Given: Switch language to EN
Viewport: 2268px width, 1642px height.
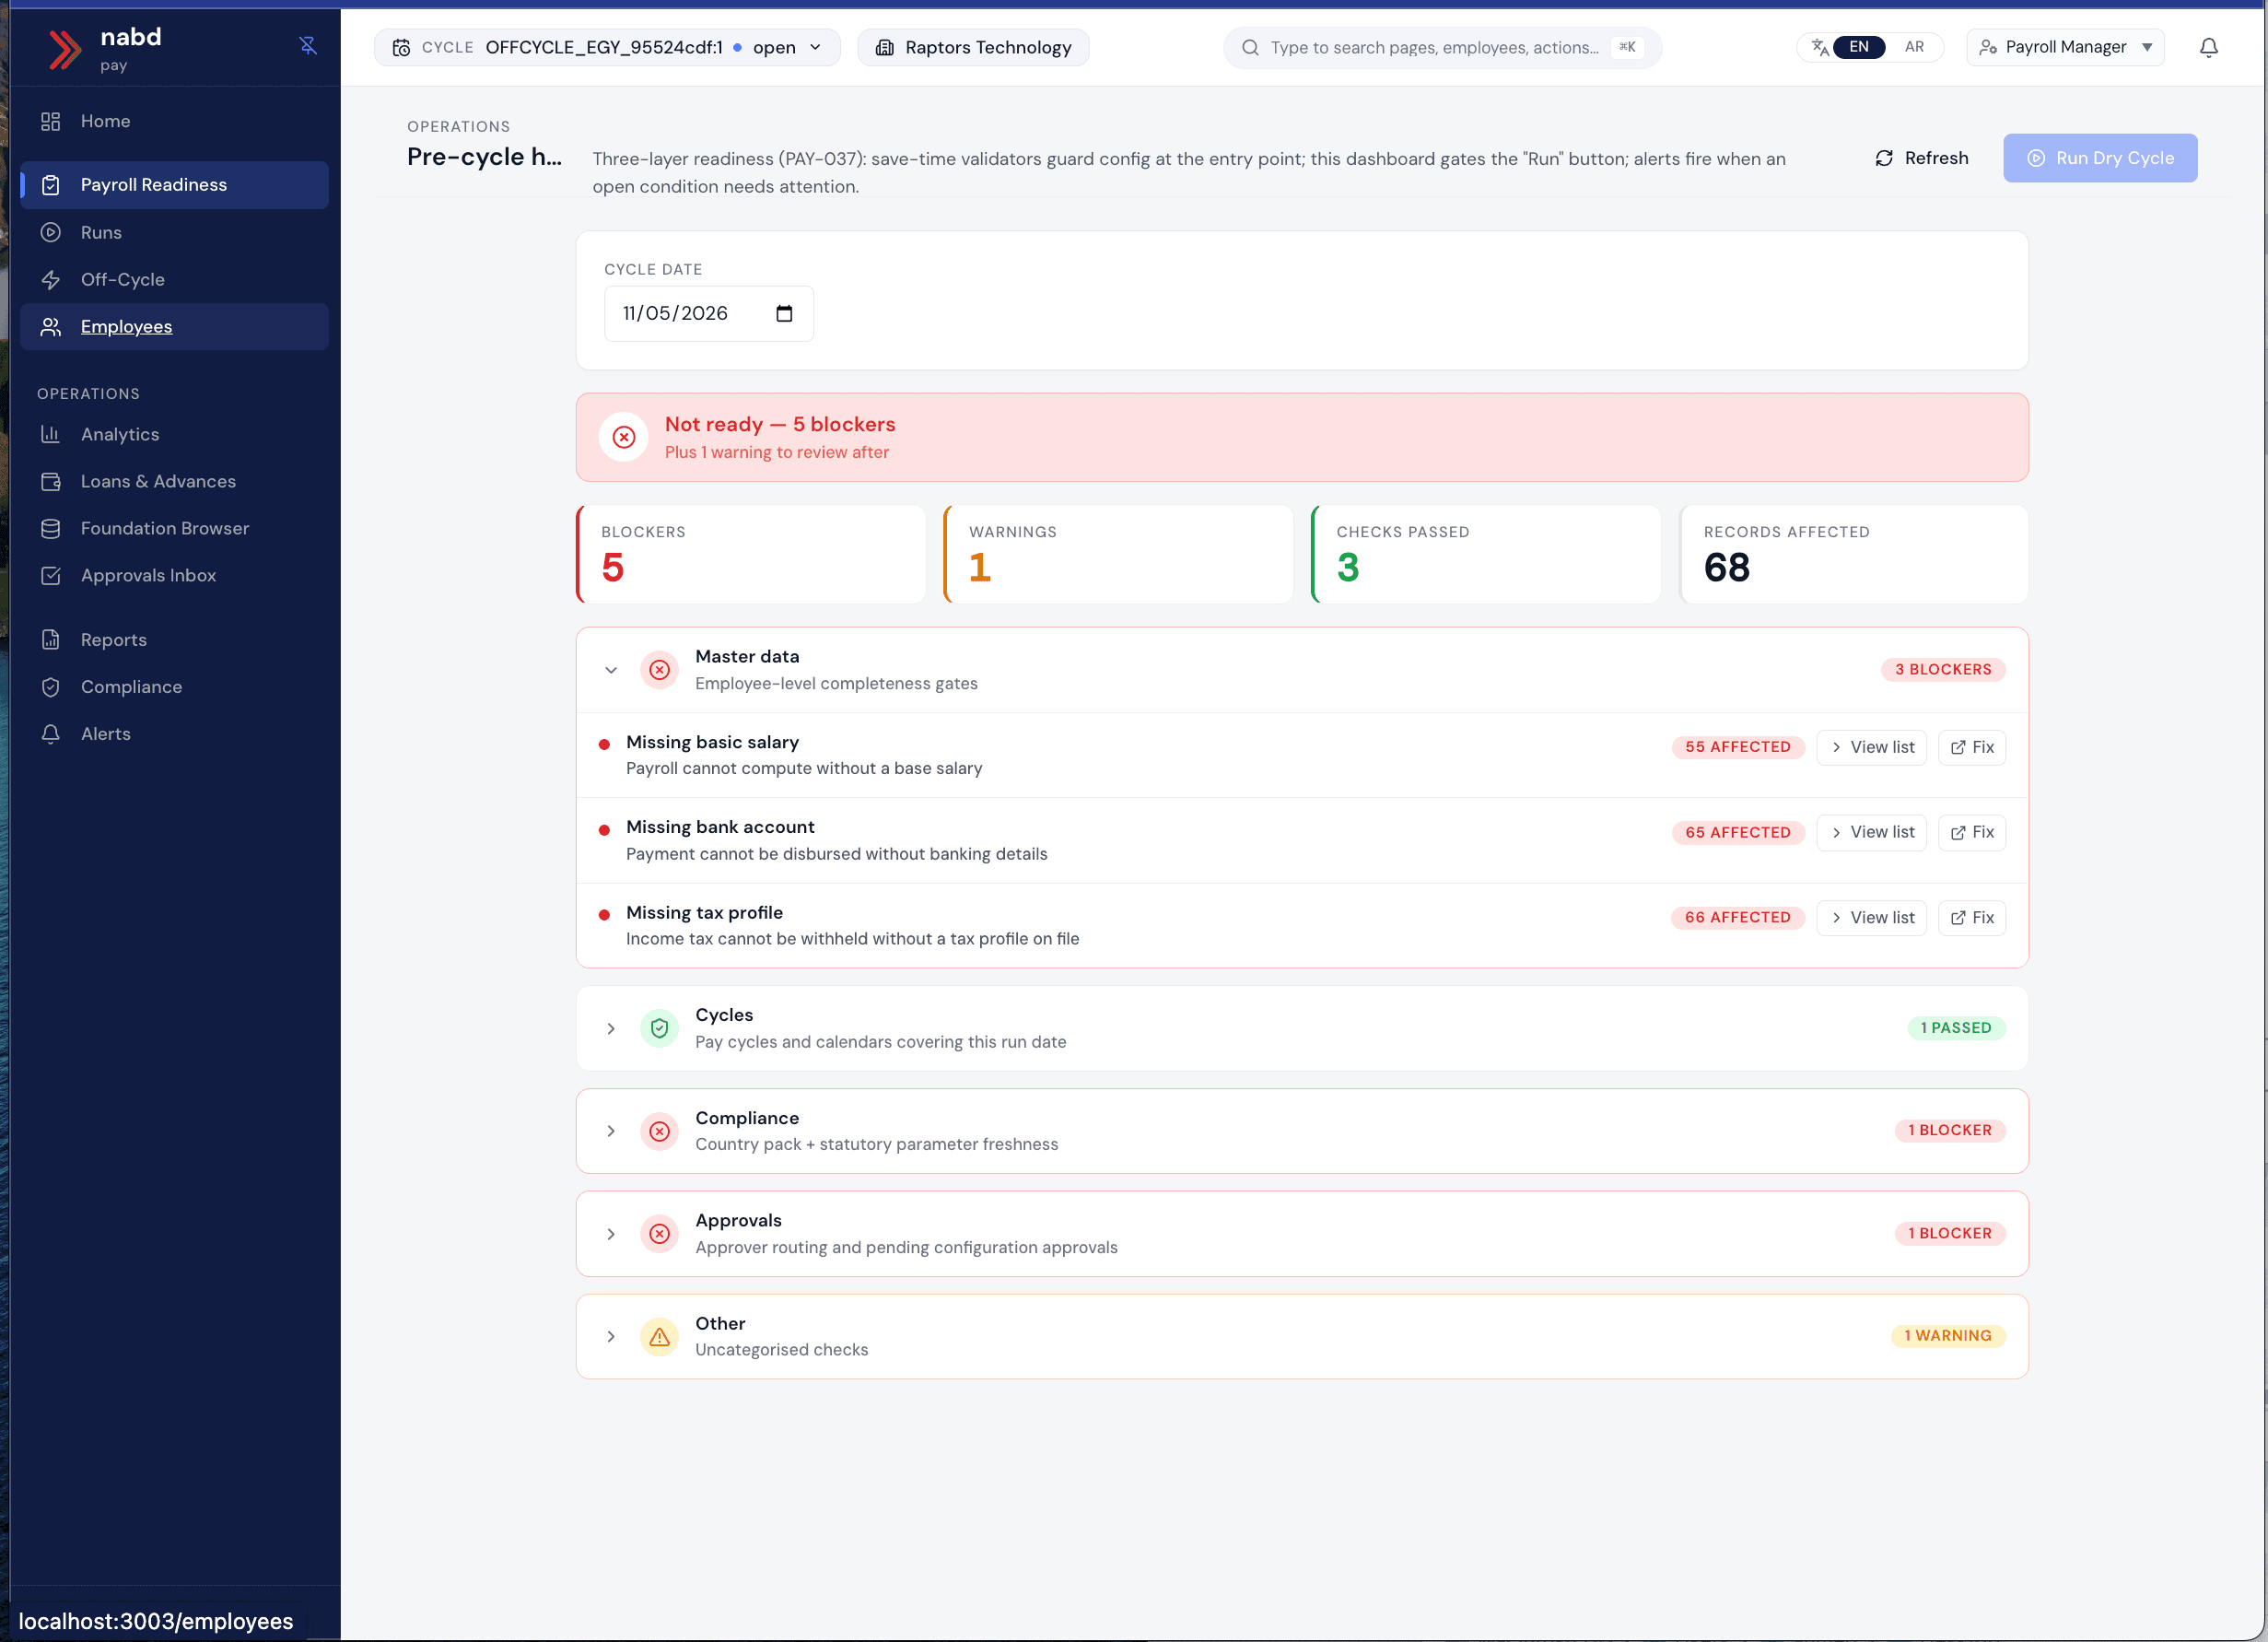Looking at the screenshot, I should point(1858,47).
